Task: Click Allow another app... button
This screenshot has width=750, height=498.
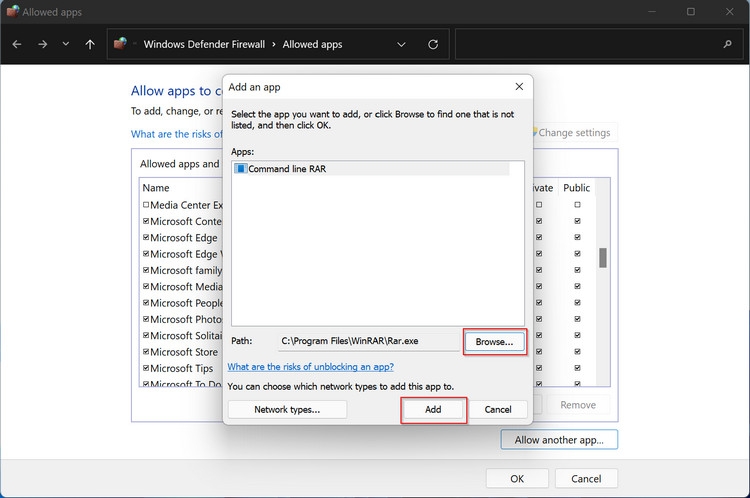Action: tap(559, 440)
